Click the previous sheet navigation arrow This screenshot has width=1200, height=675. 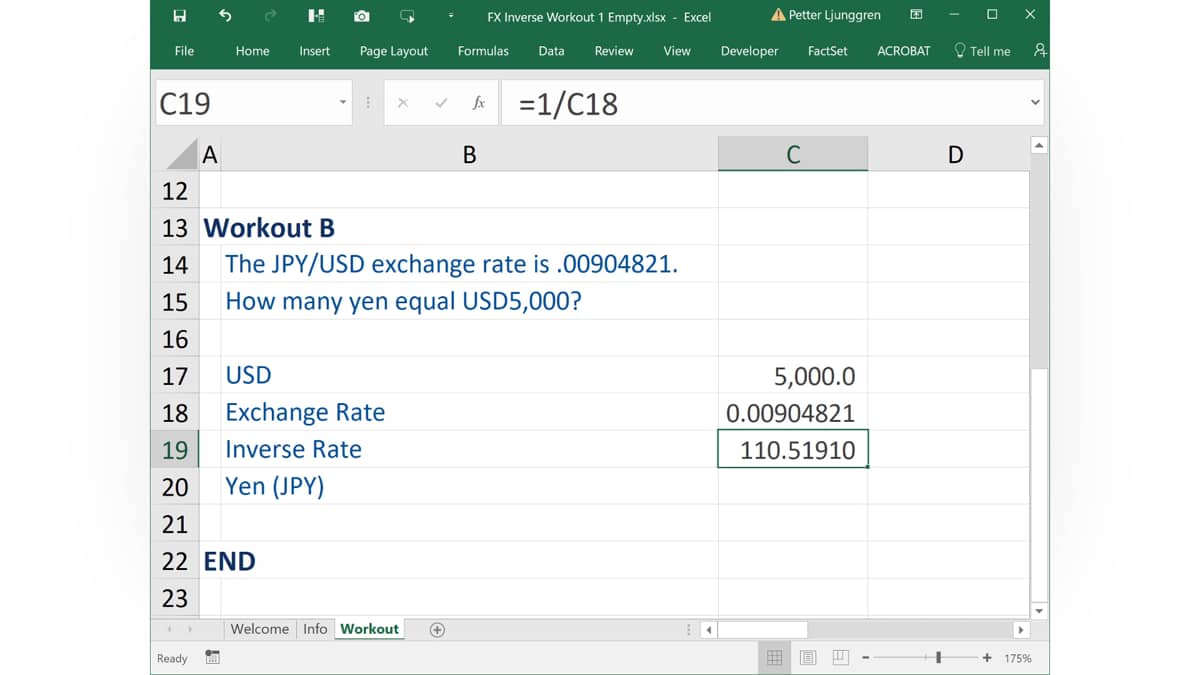point(169,629)
